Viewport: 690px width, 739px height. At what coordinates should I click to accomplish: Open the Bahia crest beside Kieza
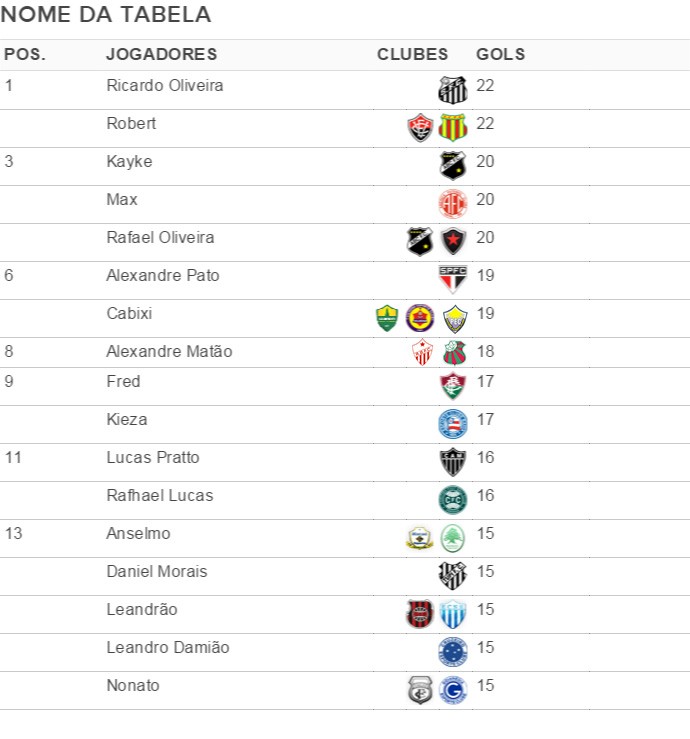tap(452, 424)
